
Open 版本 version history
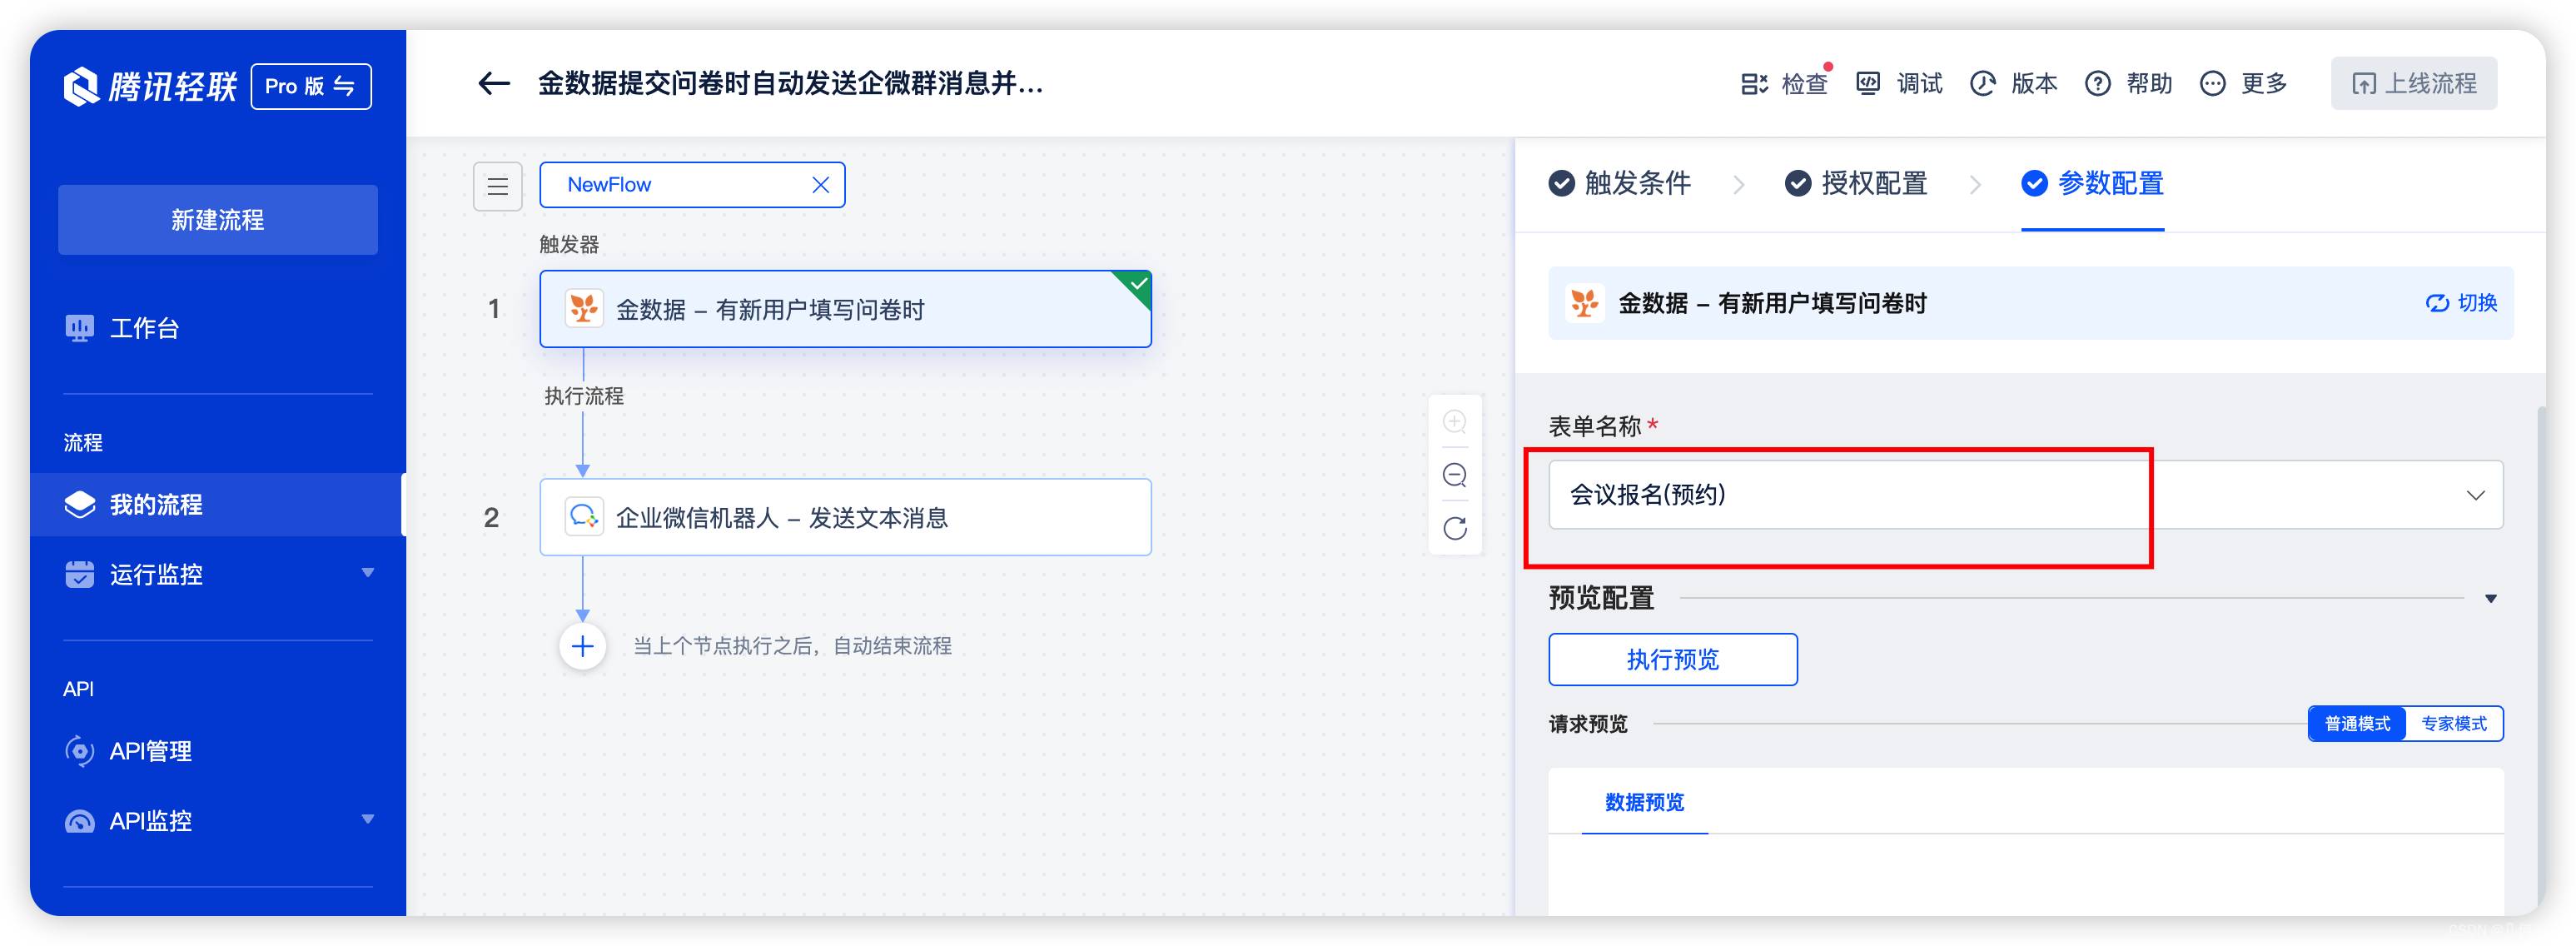(x=2013, y=84)
